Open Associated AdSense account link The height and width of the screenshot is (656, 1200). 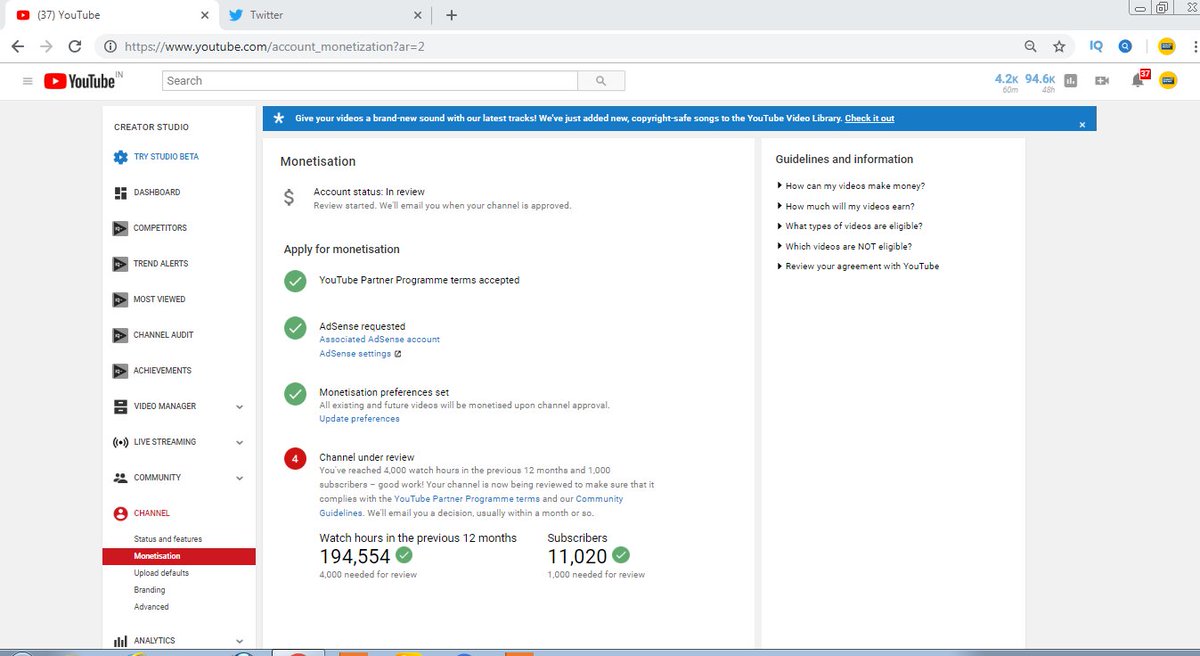tap(379, 339)
